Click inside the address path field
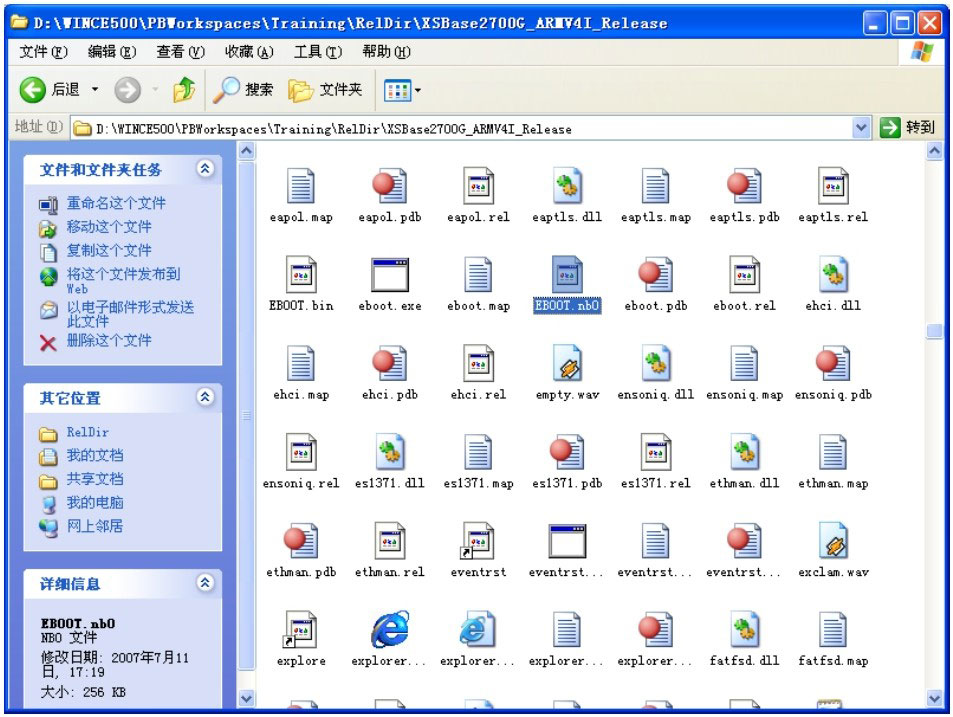This screenshot has height=717, width=953. 462,128
